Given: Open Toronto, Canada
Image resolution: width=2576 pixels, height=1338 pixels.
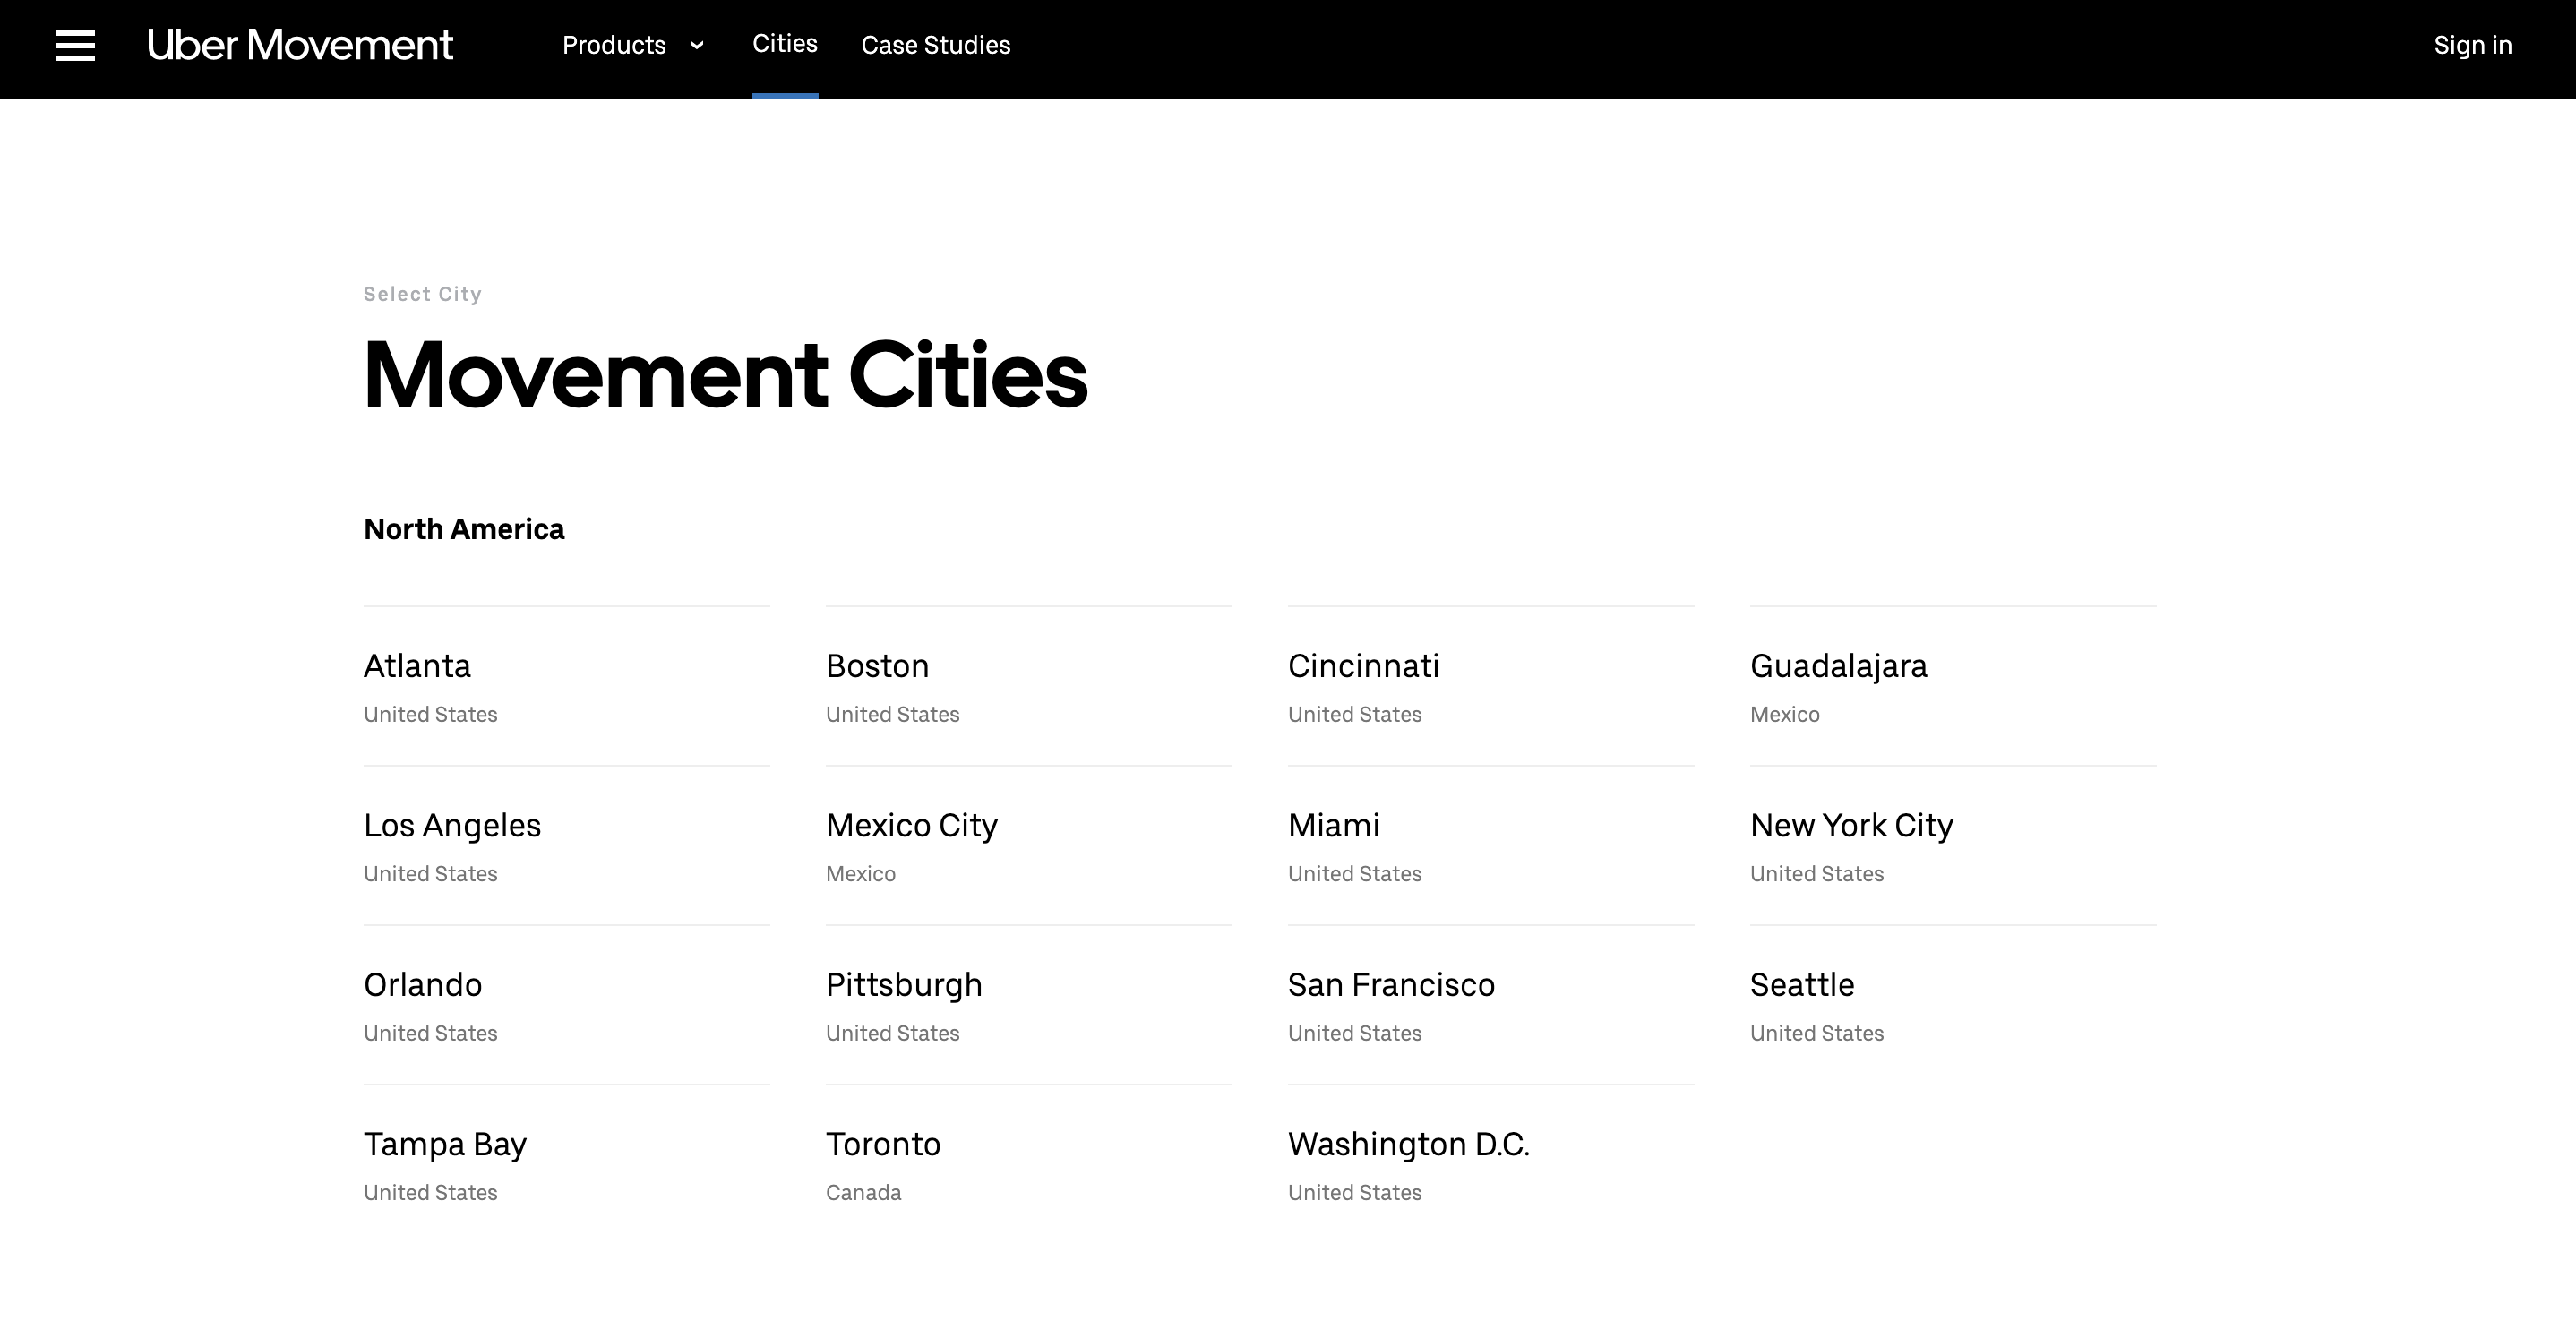Looking at the screenshot, I should point(883,1144).
